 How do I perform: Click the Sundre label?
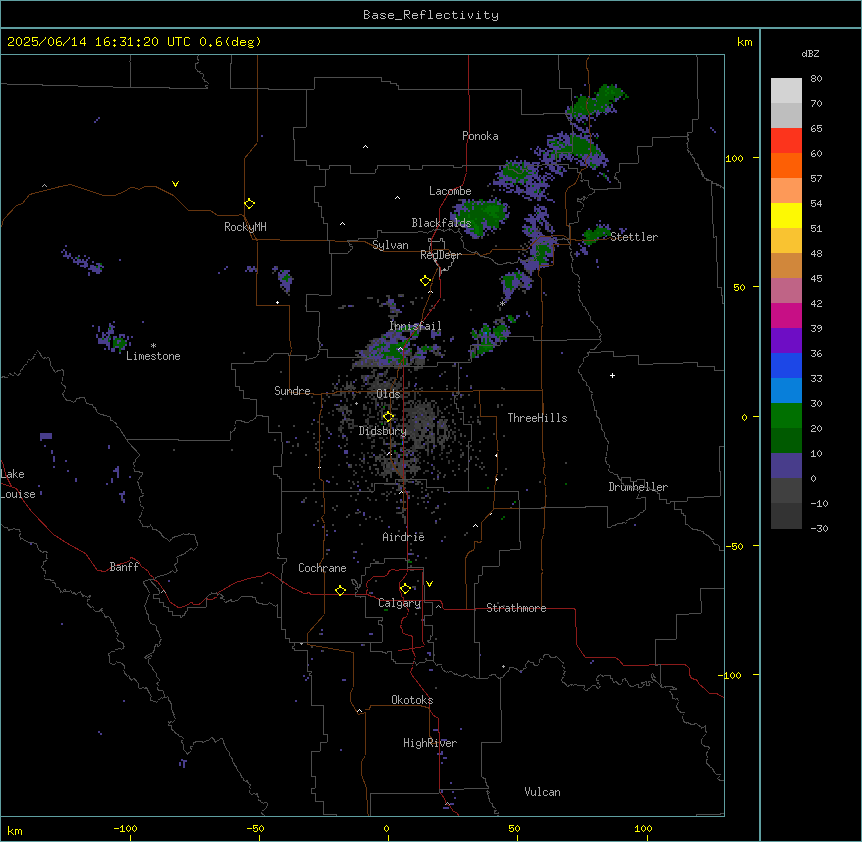292,391
